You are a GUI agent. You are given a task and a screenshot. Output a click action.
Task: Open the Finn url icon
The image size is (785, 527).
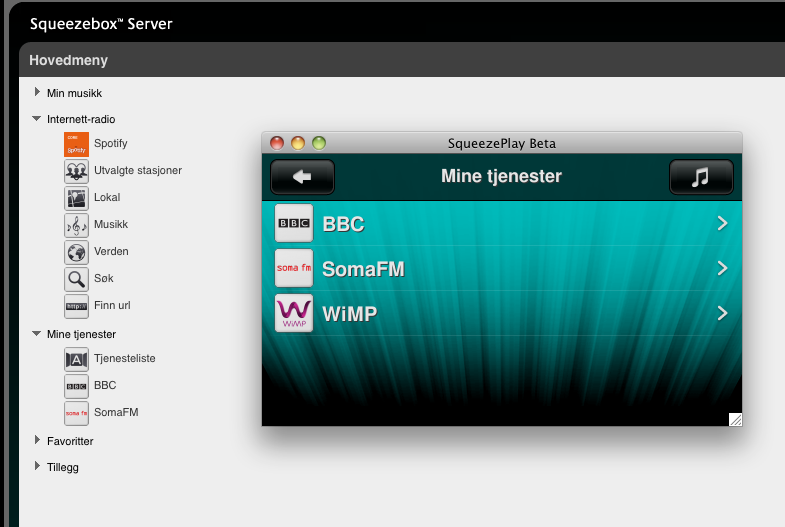pyautogui.click(x=76, y=306)
